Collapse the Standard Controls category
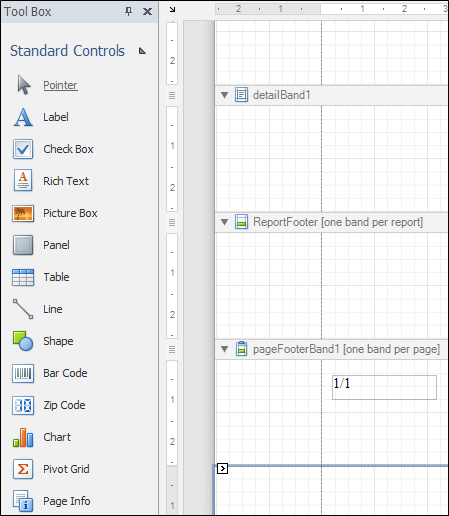The image size is (449, 516). pos(142,51)
